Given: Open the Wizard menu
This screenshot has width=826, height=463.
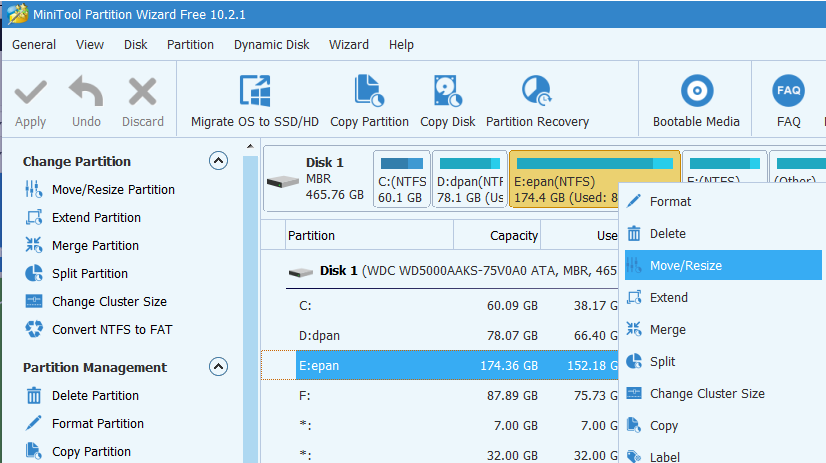Looking at the screenshot, I should point(349,45).
